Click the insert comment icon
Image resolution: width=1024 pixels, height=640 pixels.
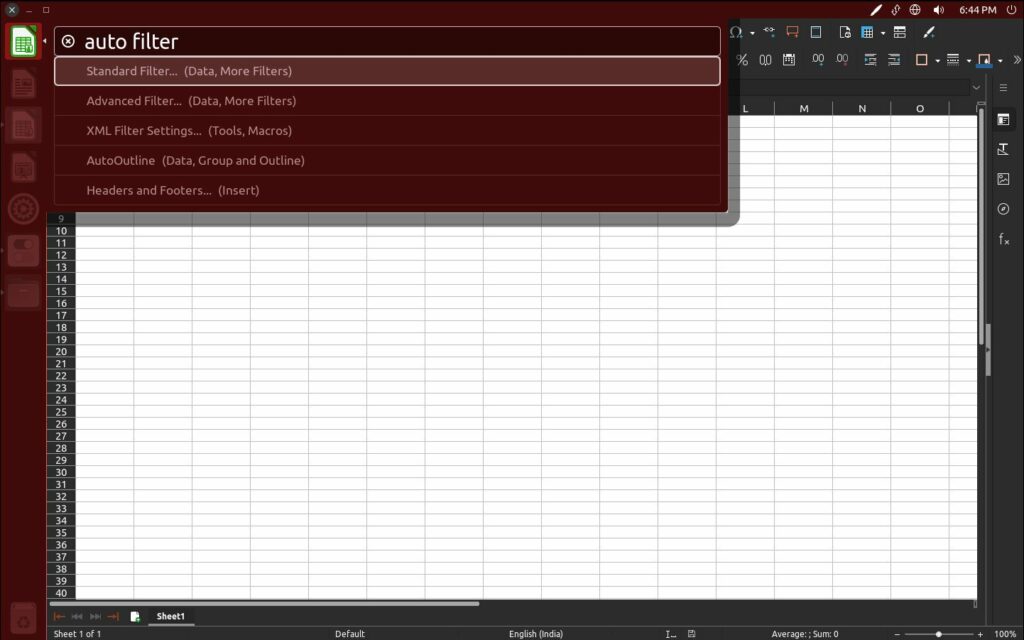tap(792, 32)
